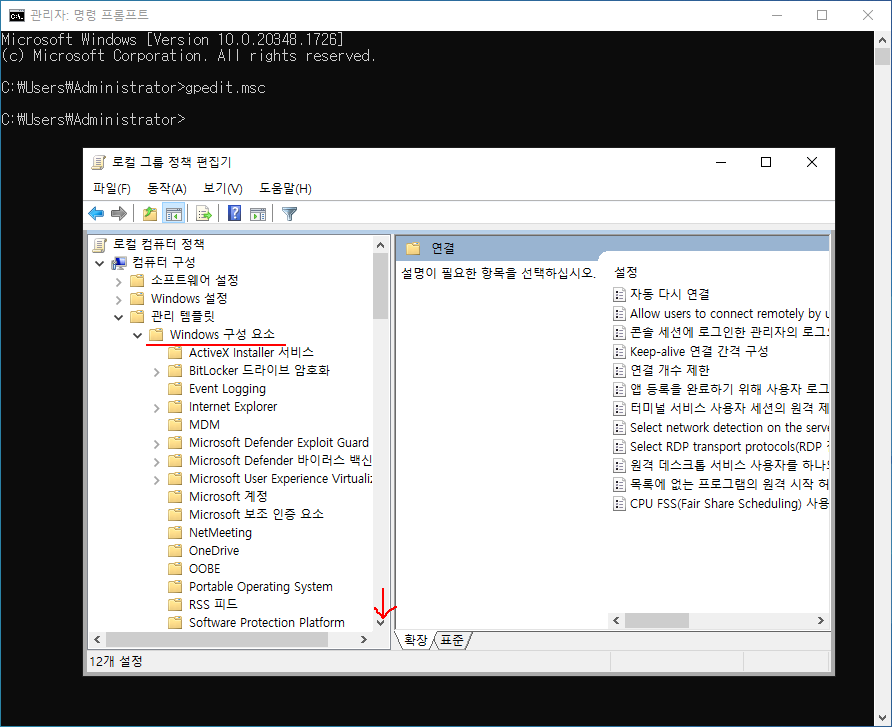Click the 설정 column header

point(626,272)
